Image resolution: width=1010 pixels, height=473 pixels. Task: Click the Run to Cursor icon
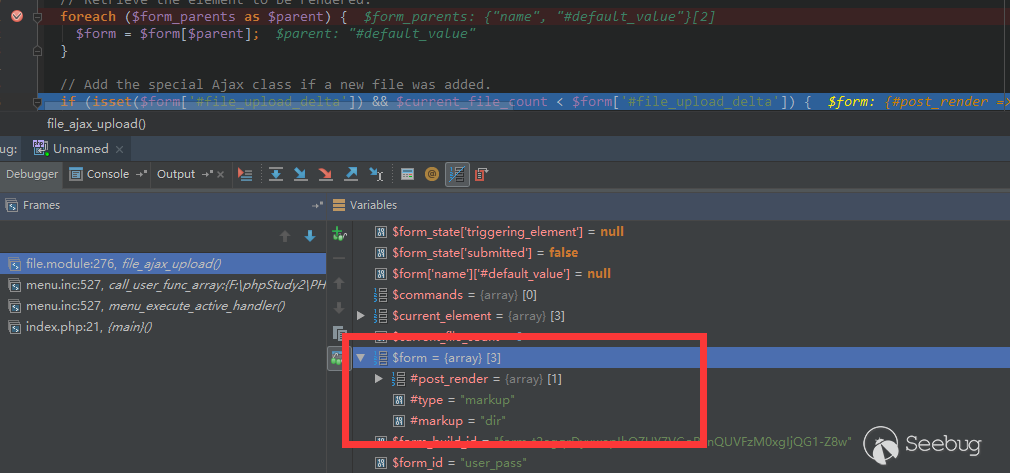click(x=376, y=174)
